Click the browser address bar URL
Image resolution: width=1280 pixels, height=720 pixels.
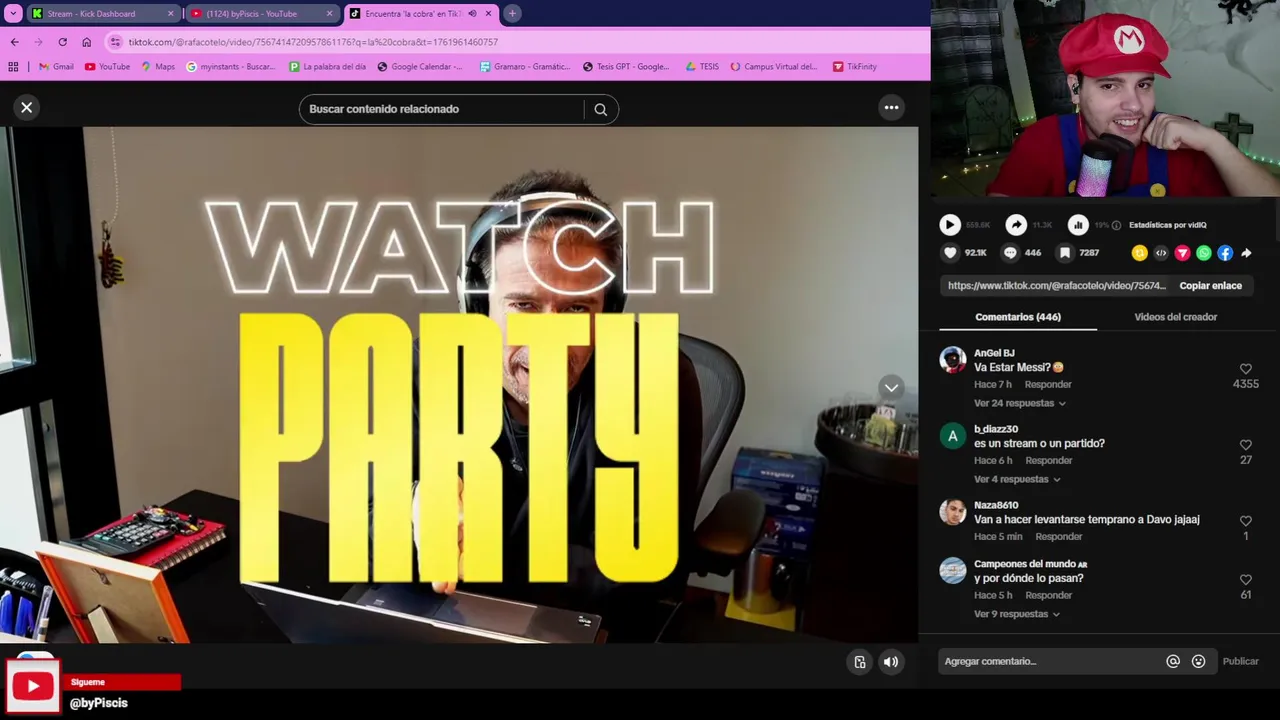pos(313,42)
